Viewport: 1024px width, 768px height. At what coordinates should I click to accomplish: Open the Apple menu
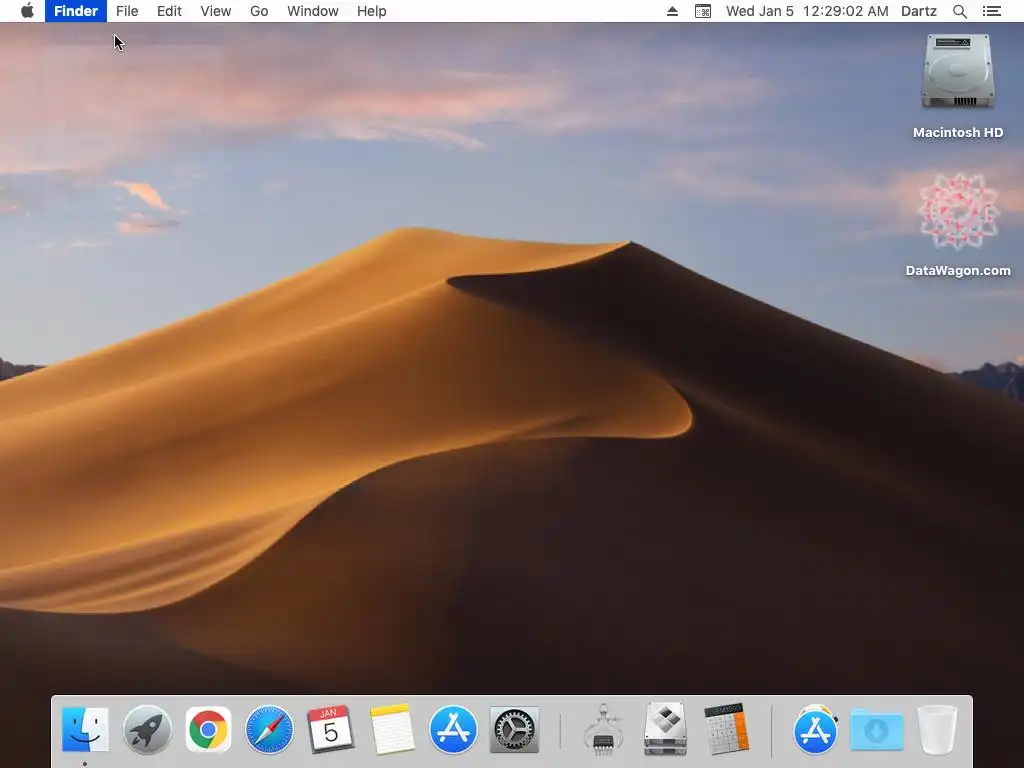click(x=27, y=11)
